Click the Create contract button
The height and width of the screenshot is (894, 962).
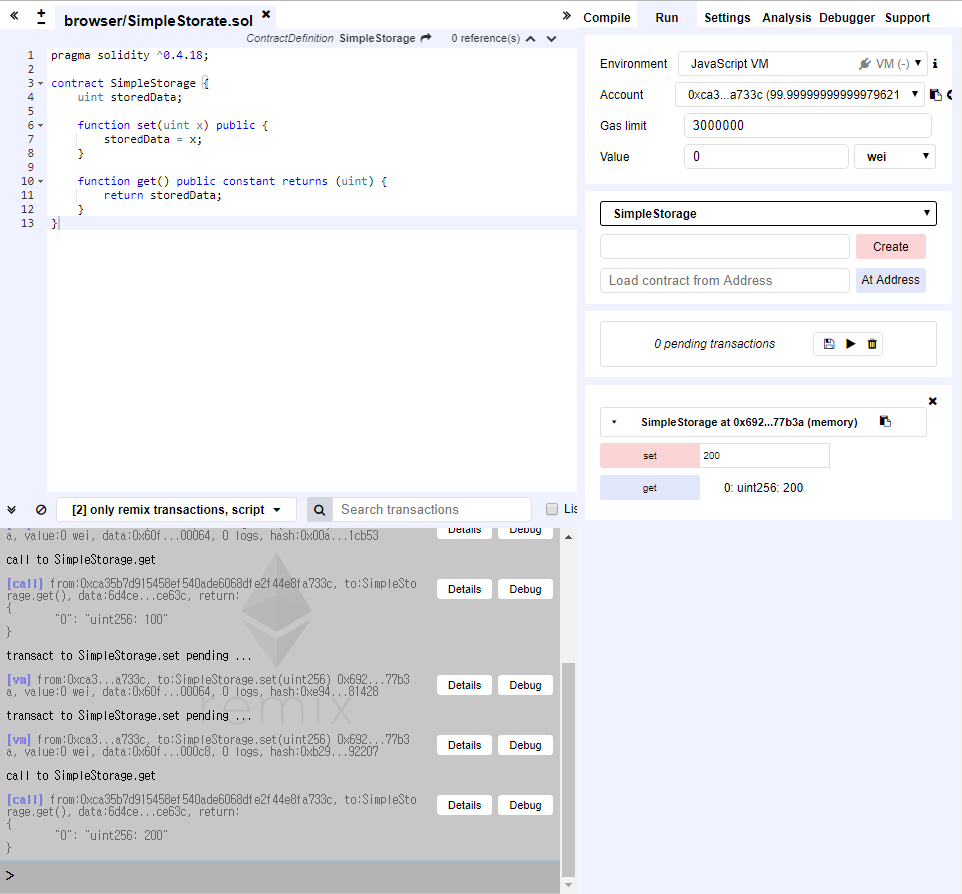coord(891,247)
